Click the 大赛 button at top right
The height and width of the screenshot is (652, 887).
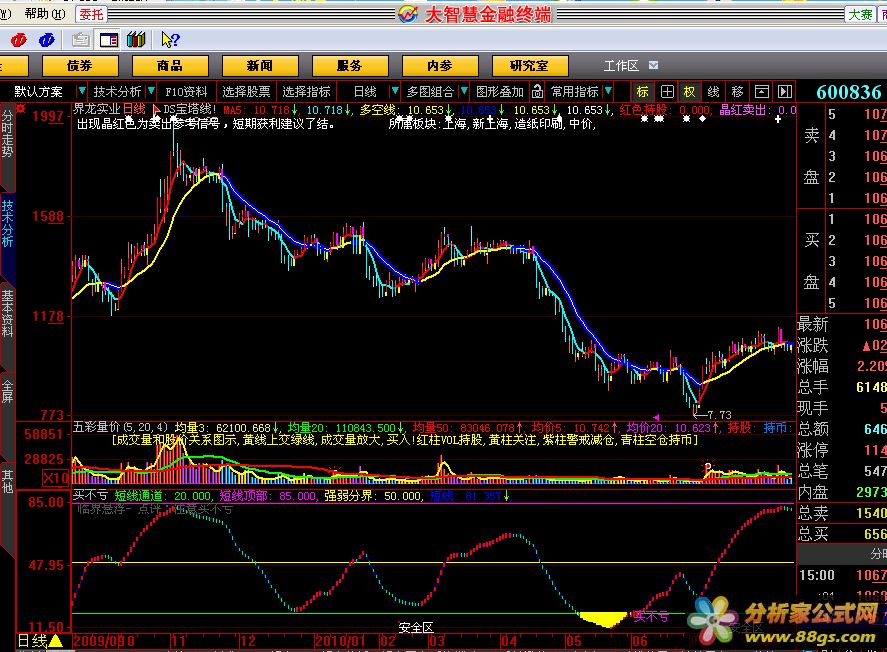[860, 14]
